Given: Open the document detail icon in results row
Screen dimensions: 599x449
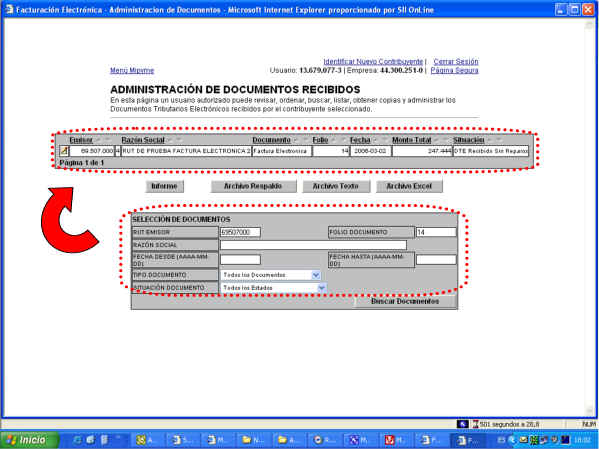Looking at the screenshot, I should coord(64,151).
